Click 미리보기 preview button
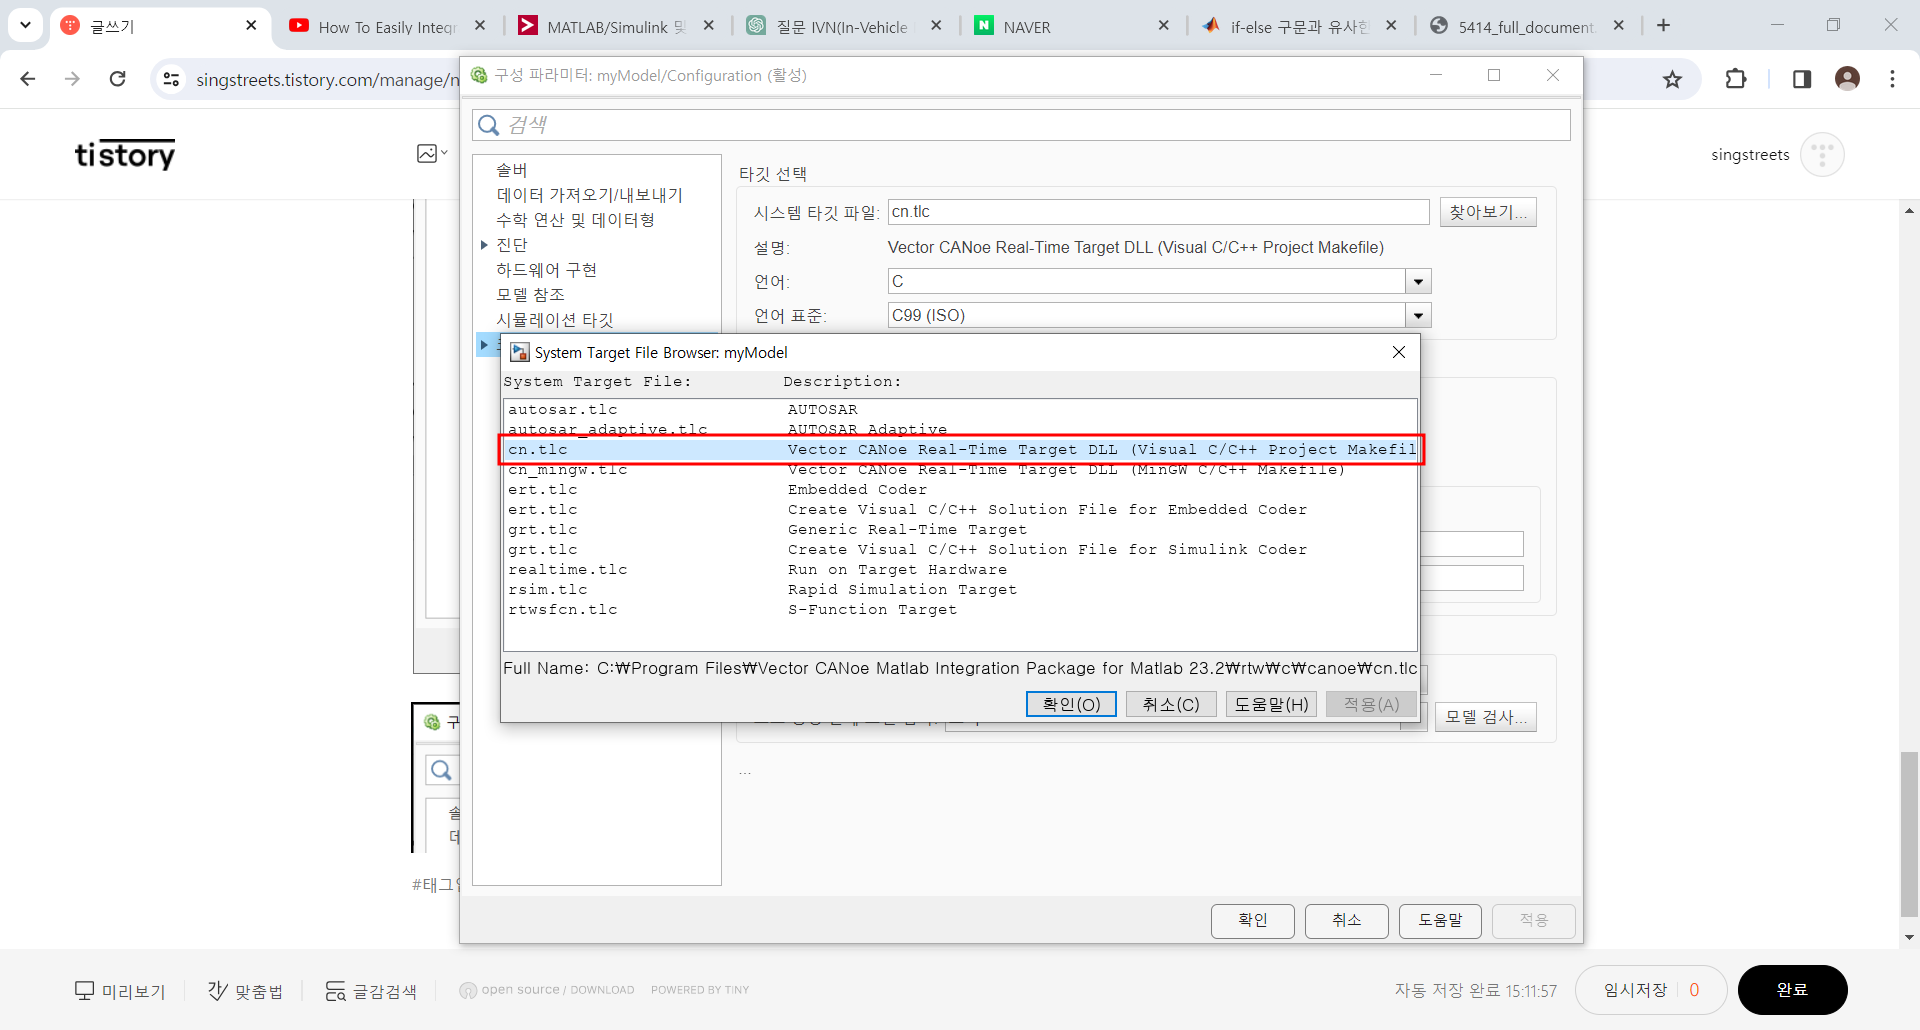Image resolution: width=1920 pixels, height=1030 pixels. point(120,991)
